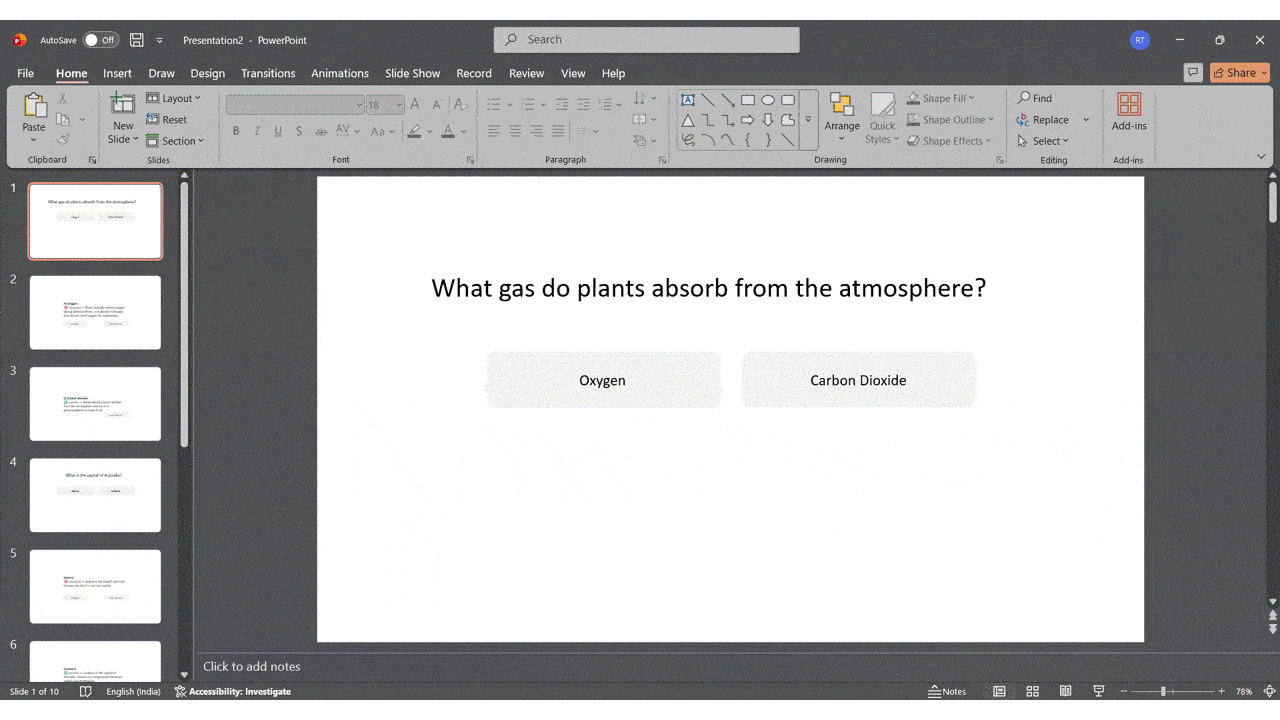Toggle the Notes pane button
Image resolution: width=1280 pixels, height=720 pixels.
pos(947,691)
